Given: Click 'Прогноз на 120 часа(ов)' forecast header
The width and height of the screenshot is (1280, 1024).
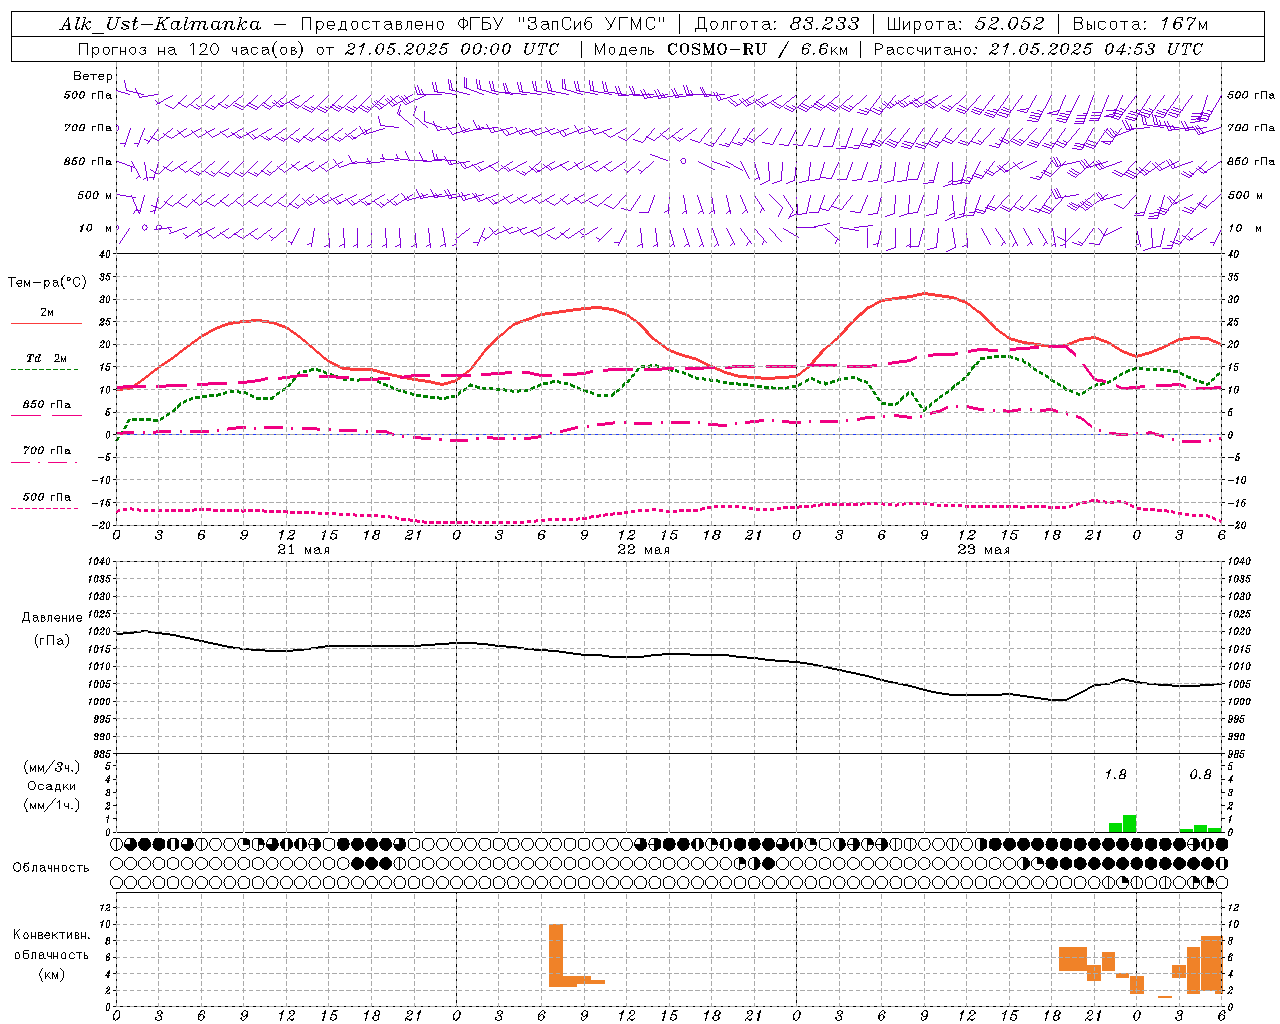Looking at the screenshot, I should pos(193,49).
